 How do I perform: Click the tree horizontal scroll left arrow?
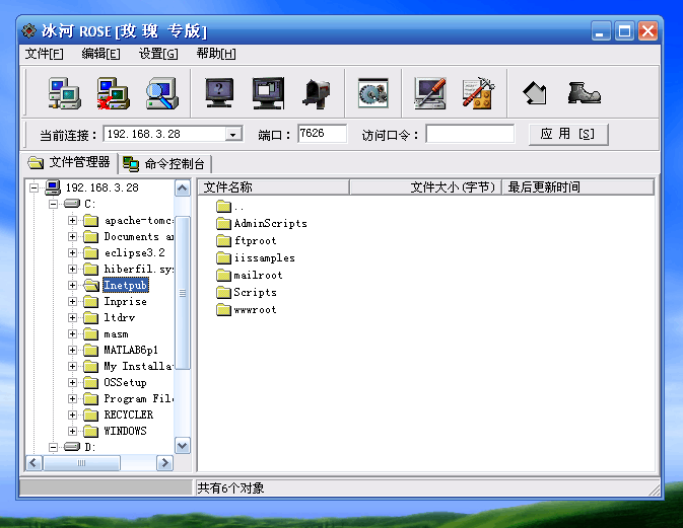click(x=34, y=463)
